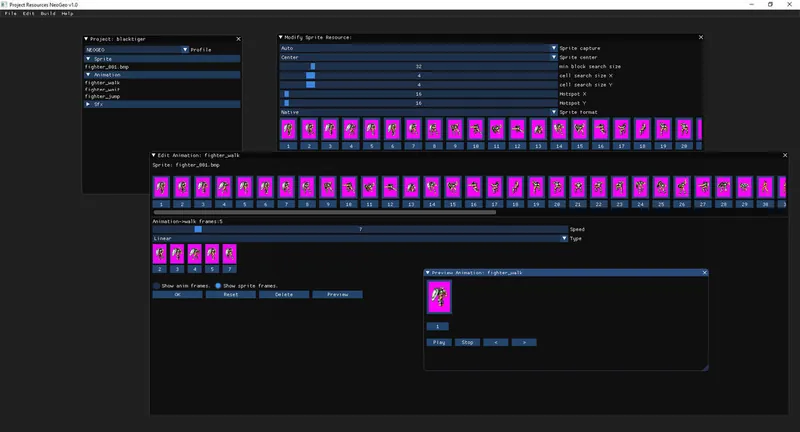Screen dimensions: 800x432
Task: Click the OK button in Edit Animation
Action: (x=177, y=295)
